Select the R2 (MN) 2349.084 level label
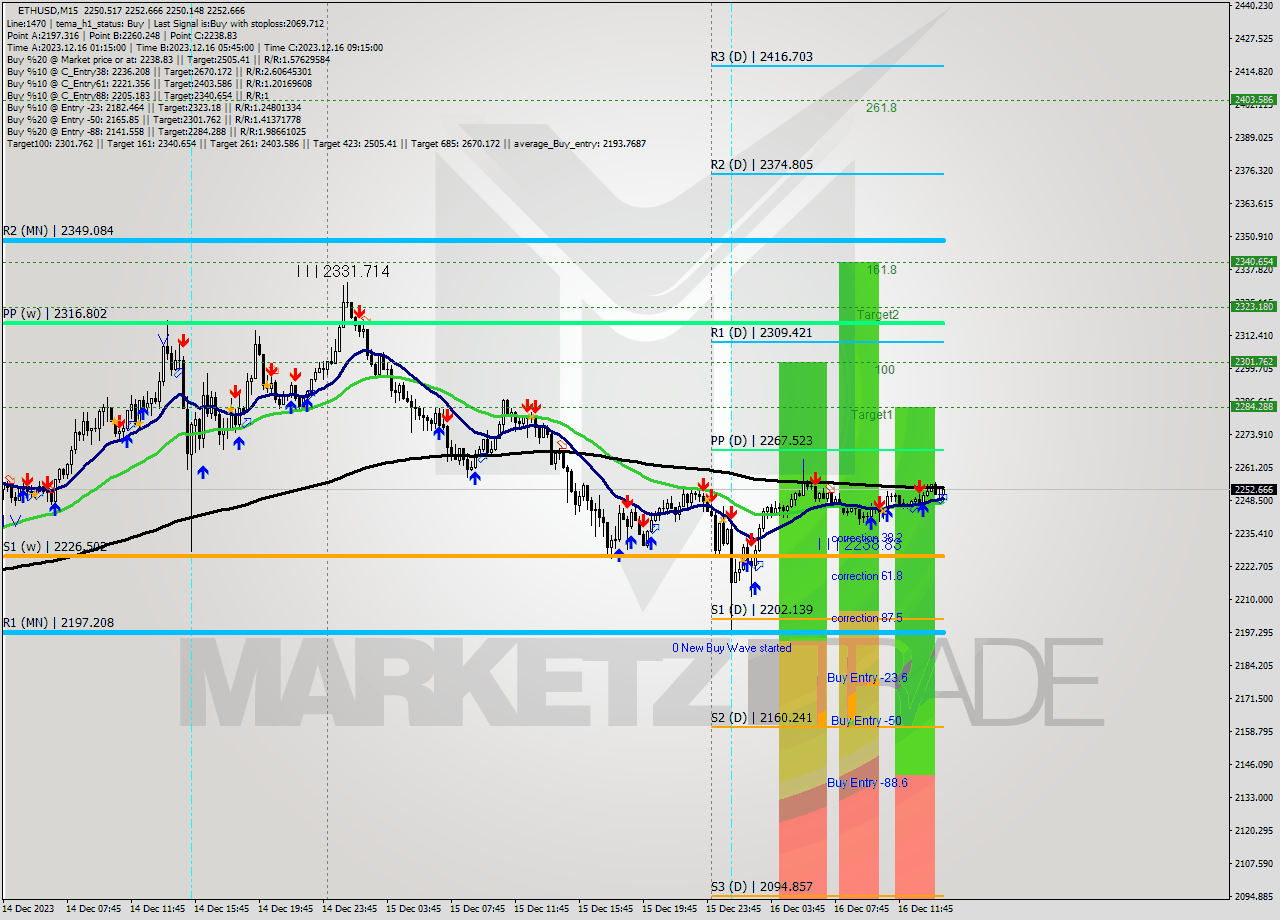Screen dimensions: 1280x920 [58, 230]
